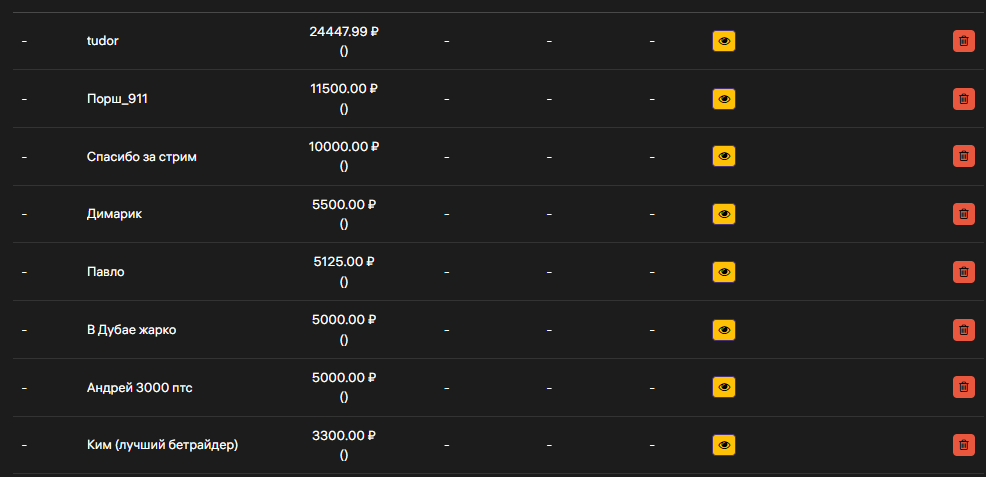Screen dimensions: 986x477
Task: Toggle visibility for Ким (лучший бетрайдер)
Action: [x=724, y=445]
